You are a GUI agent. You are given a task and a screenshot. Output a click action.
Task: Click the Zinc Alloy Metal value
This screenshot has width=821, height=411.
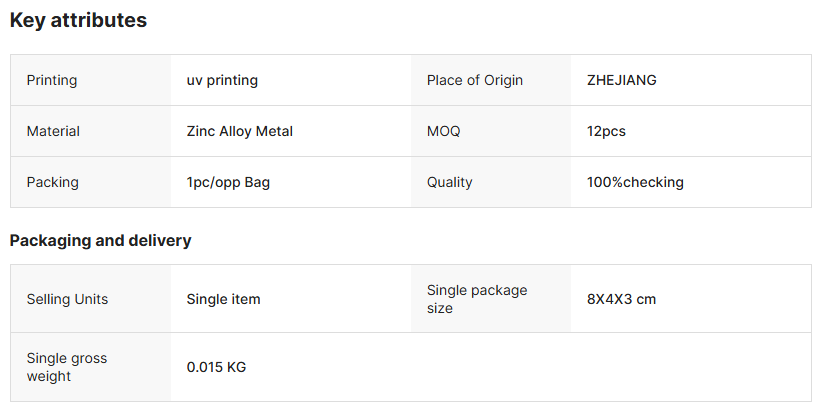(239, 131)
